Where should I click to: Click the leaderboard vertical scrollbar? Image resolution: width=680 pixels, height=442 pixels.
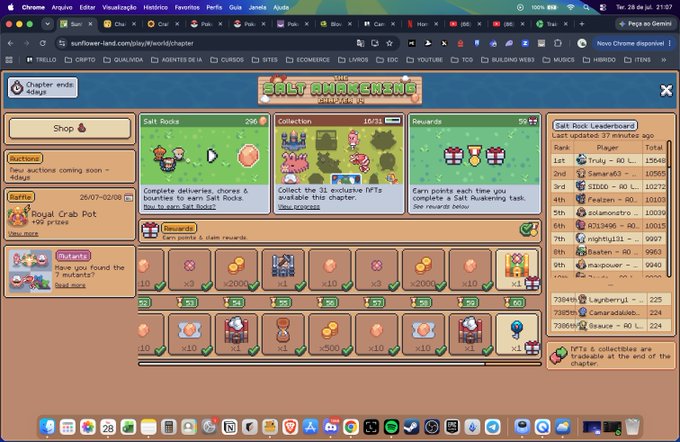[x=669, y=208]
